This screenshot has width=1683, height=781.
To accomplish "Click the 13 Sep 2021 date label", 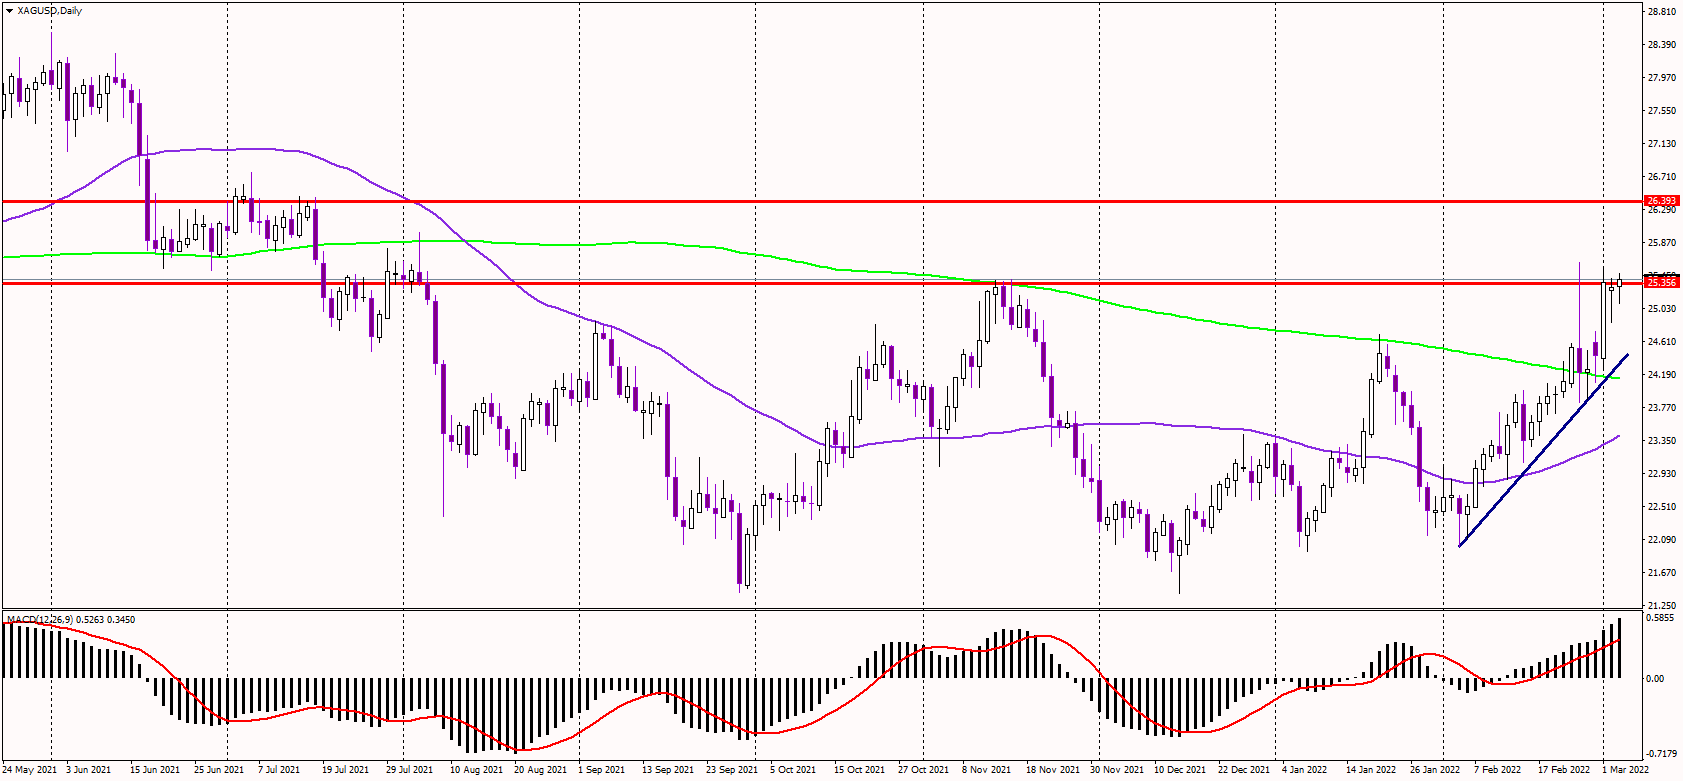I will coord(667,770).
